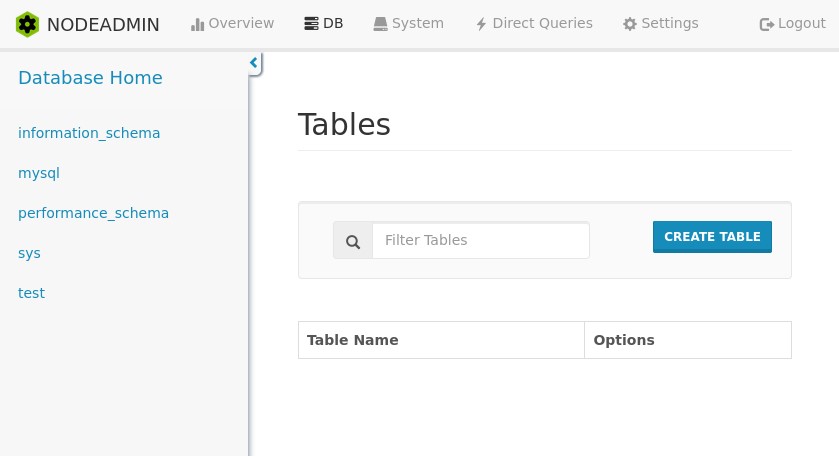Open the mysql database
The width and height of the screenshot is (839, 456).
pyautogui.click(x=39, y=173)
